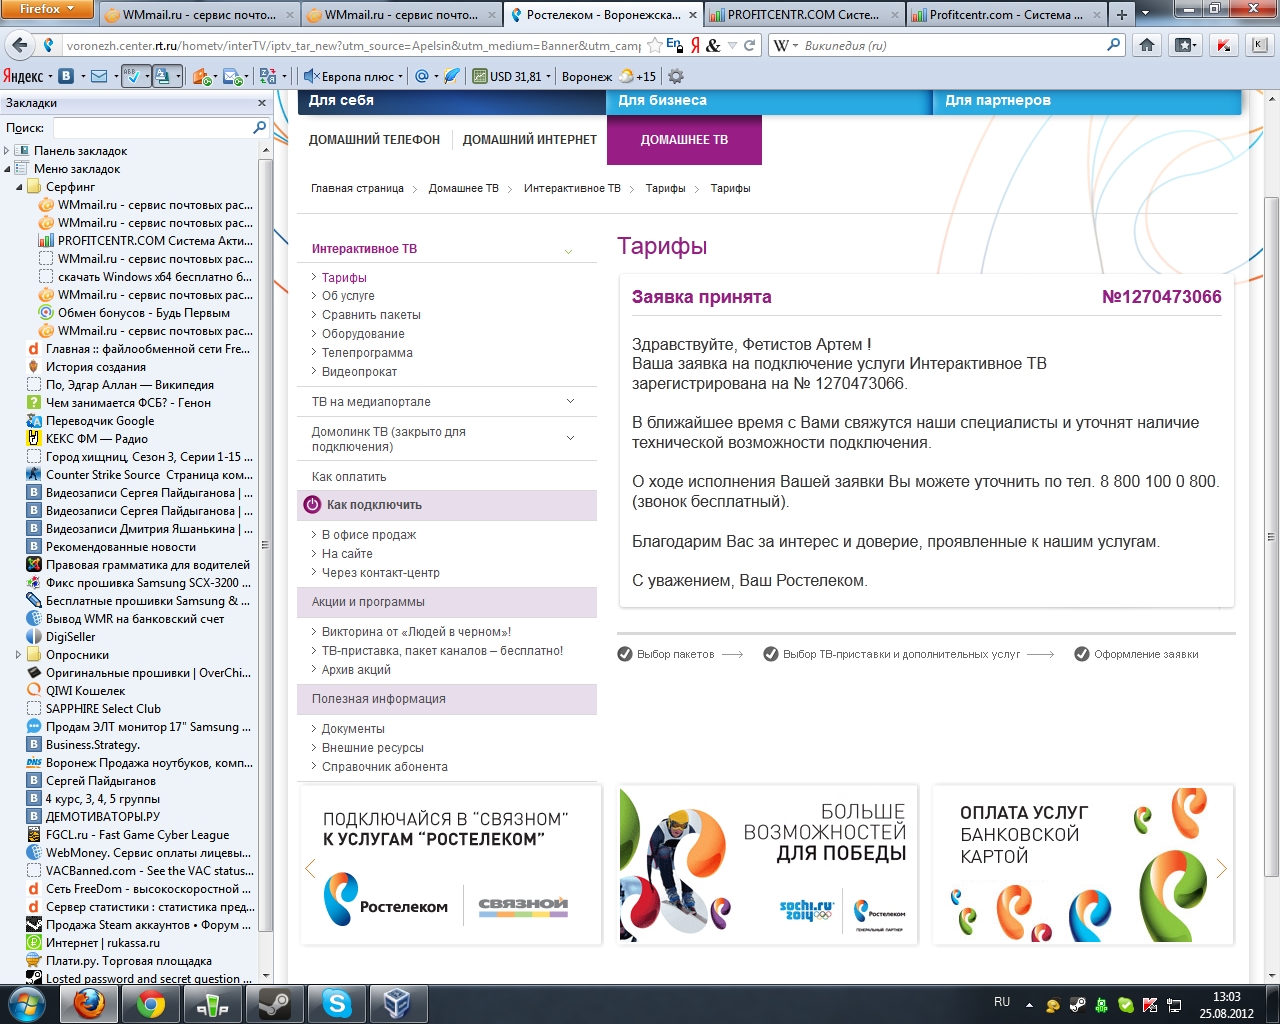Click the red Kaspersky toolbar icon
1280x1024 pixels.
point(1223,45)
